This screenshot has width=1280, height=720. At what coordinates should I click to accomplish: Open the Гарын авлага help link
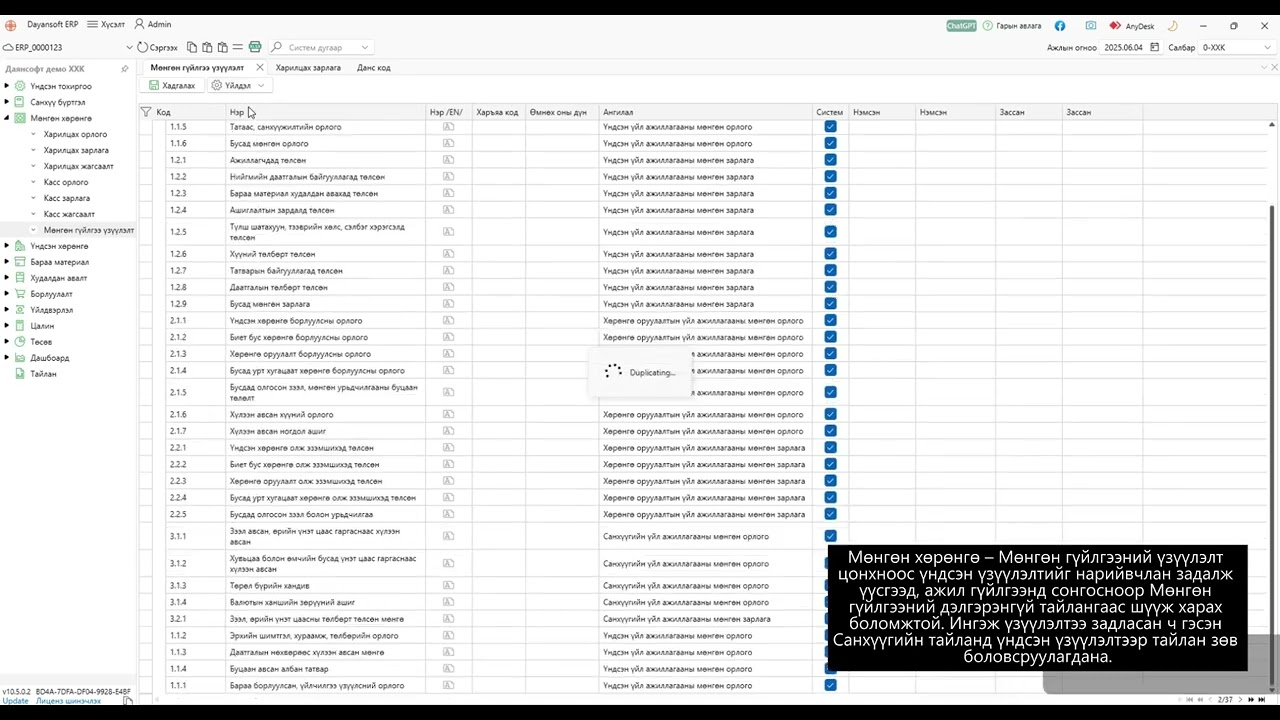point(1012,25)
